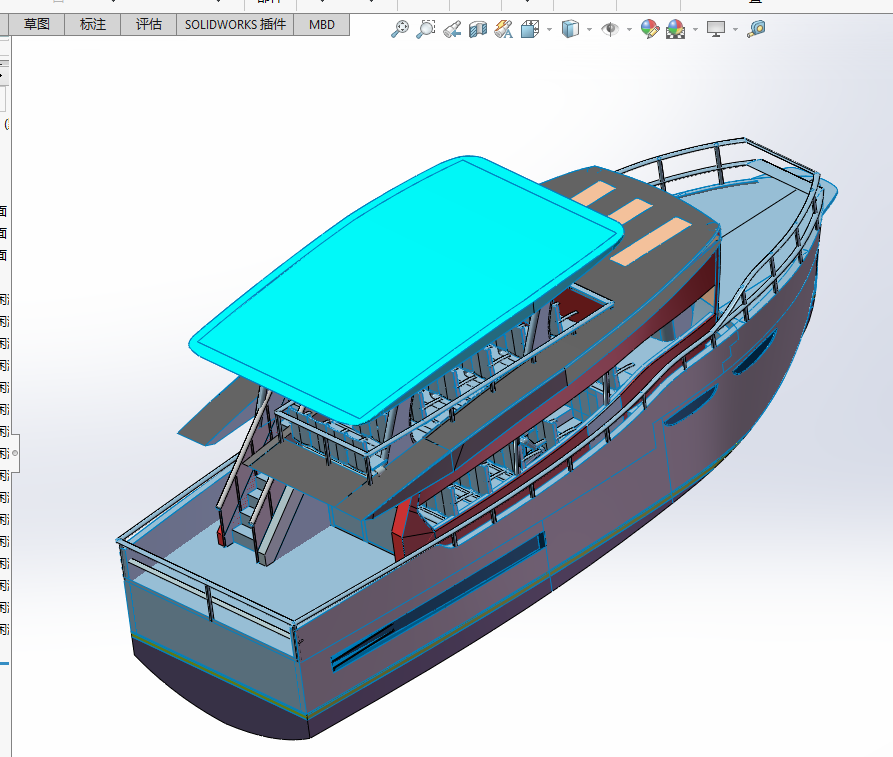Click the Dynamic Annotation Views icon

503,29
